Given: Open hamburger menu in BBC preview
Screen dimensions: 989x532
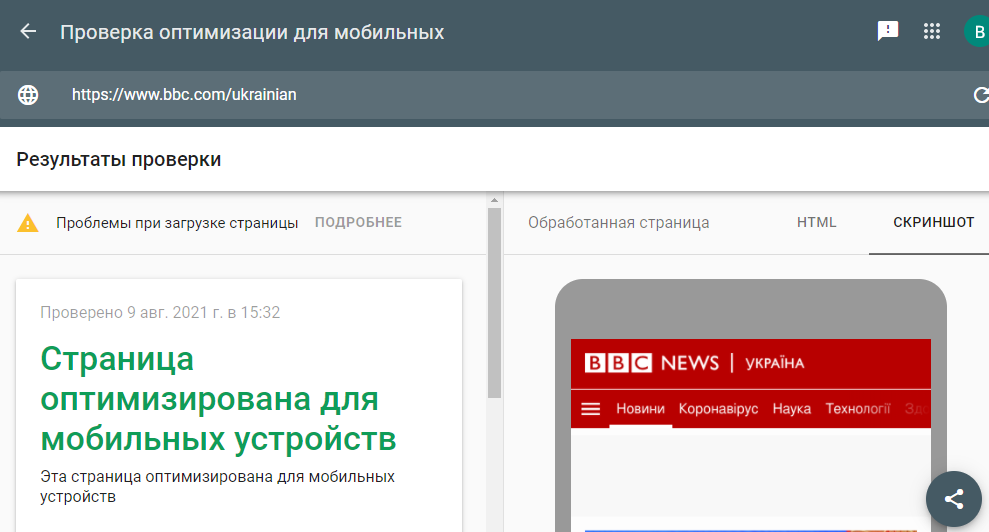Looking at the screenshot, I should click(590, 409).
